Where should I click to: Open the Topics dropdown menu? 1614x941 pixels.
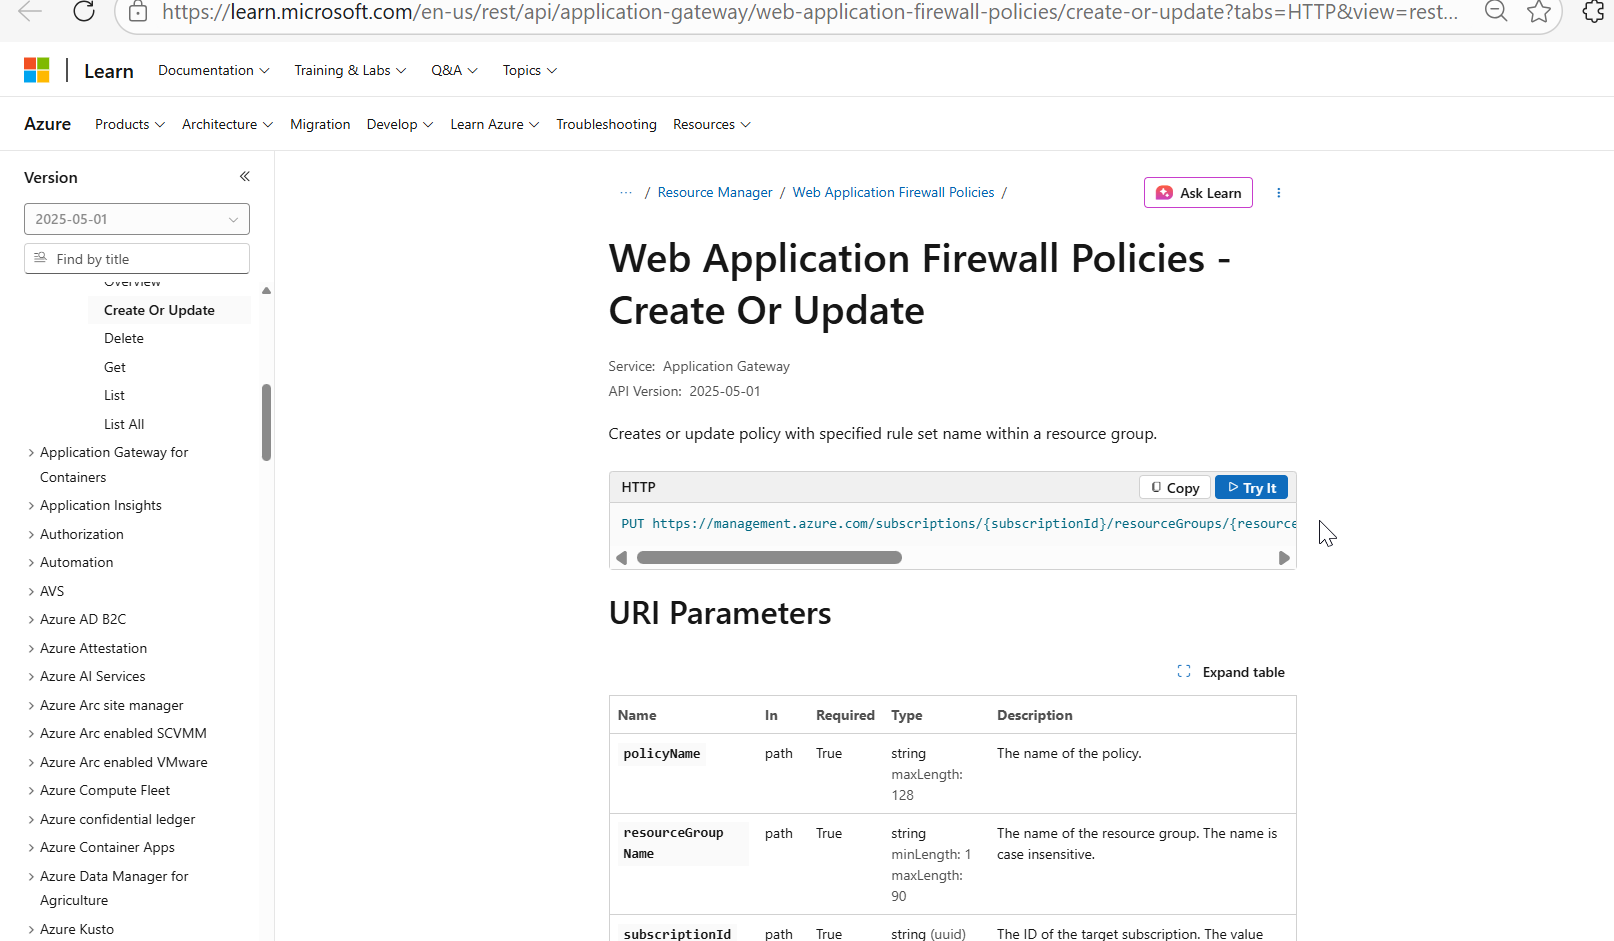tap(530, 70)
